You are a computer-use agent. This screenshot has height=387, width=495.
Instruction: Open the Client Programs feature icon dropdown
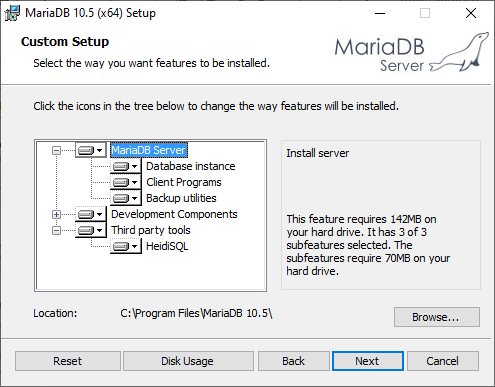(126, 182)
